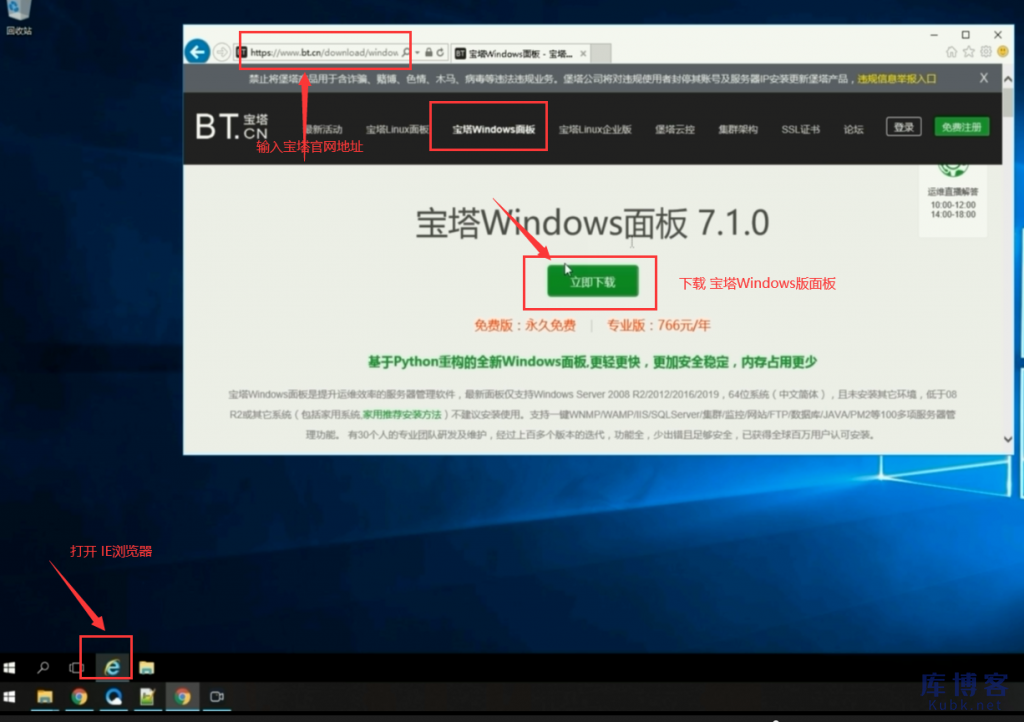Click the smiley feedback icon
Viewport: 1024px width, 722px height.
point(1002,52)
